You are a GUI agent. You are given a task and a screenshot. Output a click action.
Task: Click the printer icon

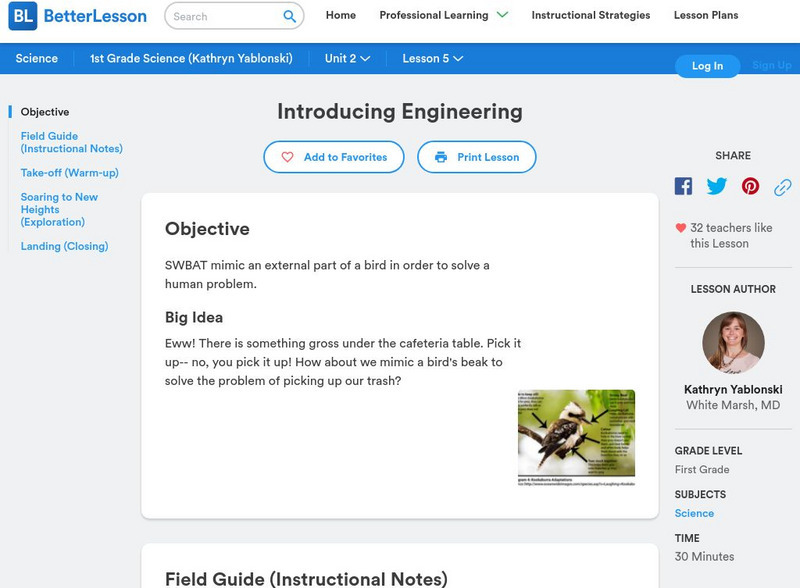coord(441,157)
